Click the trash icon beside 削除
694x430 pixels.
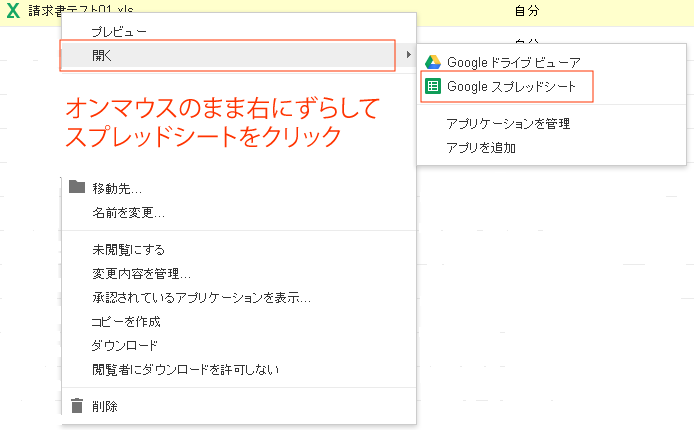(77, 405)
